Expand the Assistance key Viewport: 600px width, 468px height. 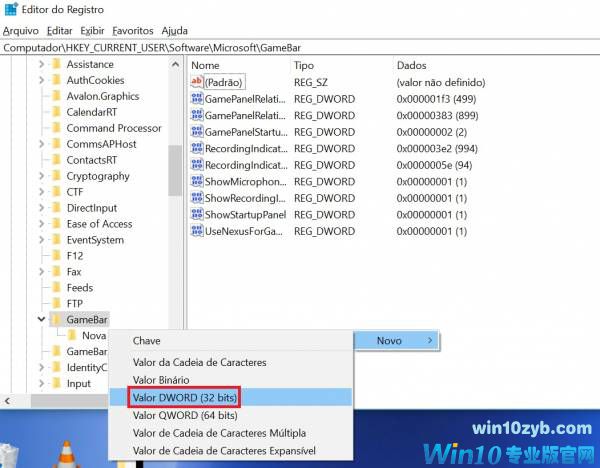point(41,64)
